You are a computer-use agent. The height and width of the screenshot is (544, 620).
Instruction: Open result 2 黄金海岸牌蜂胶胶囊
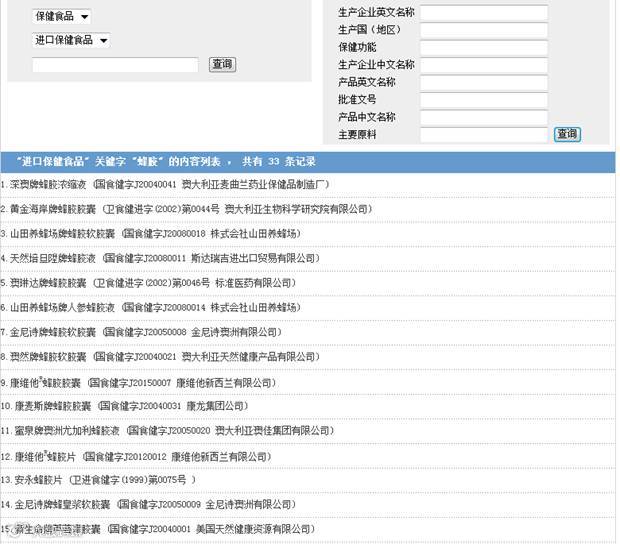[186, 209]
